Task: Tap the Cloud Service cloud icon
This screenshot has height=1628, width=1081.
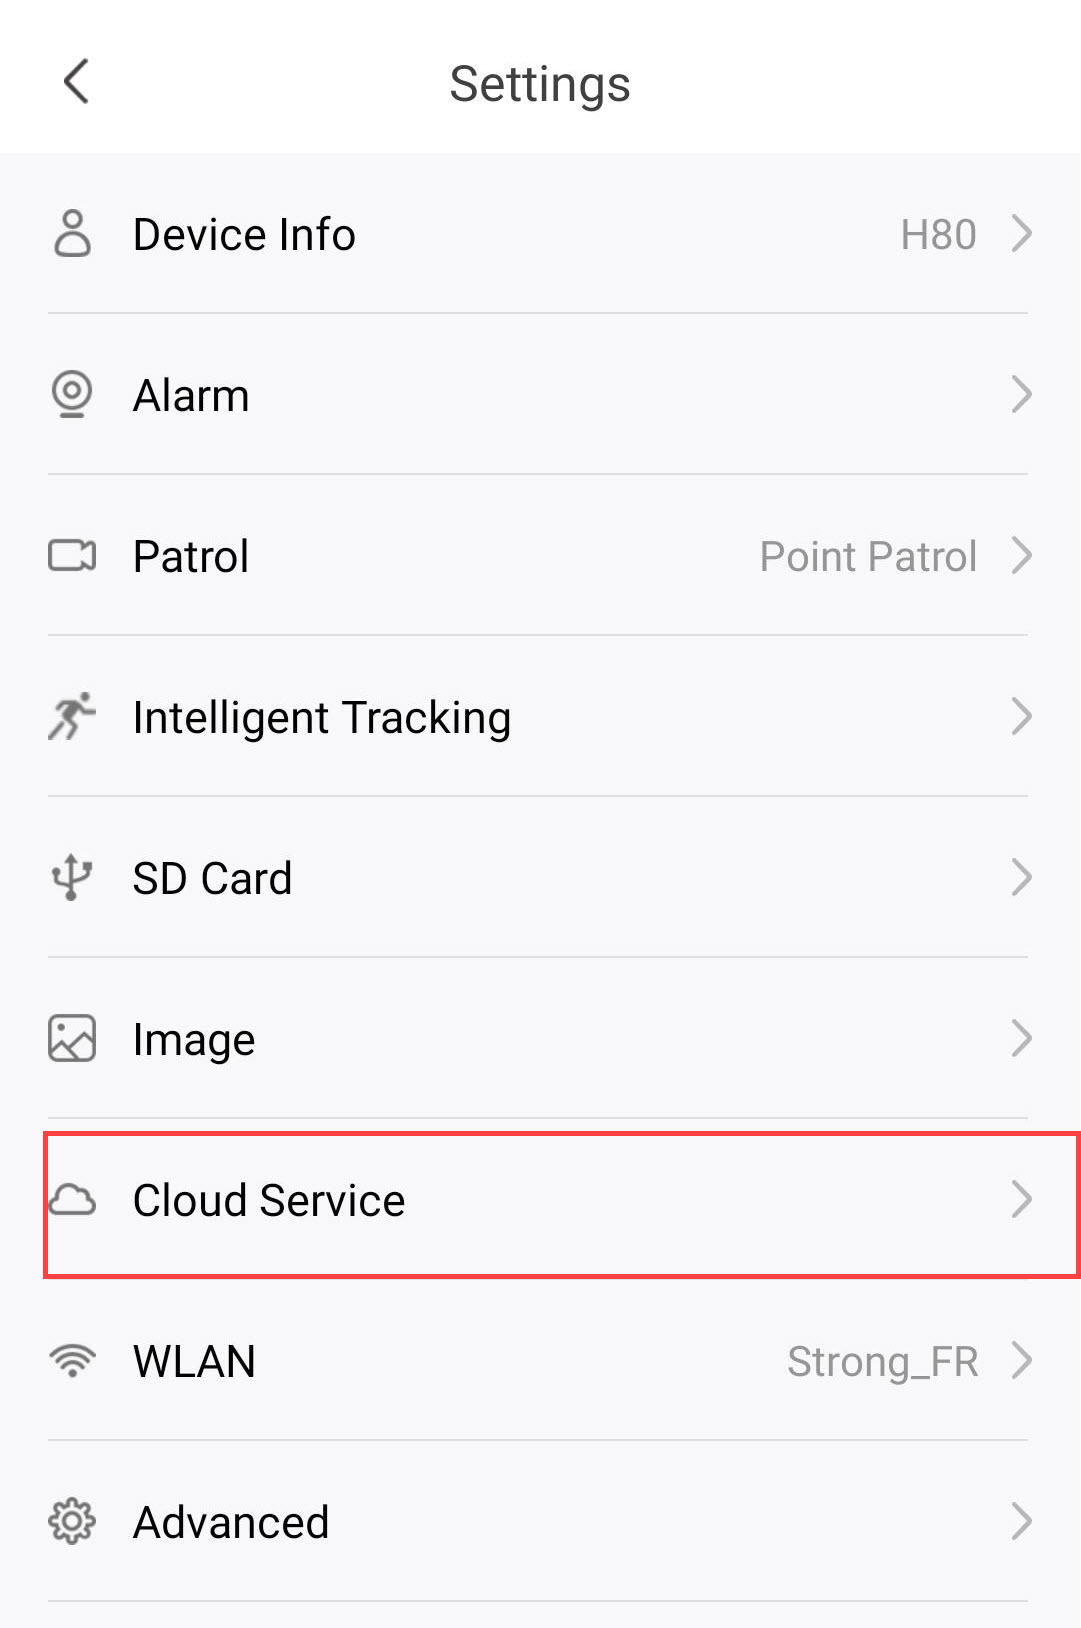Action: coord(72,1199)
